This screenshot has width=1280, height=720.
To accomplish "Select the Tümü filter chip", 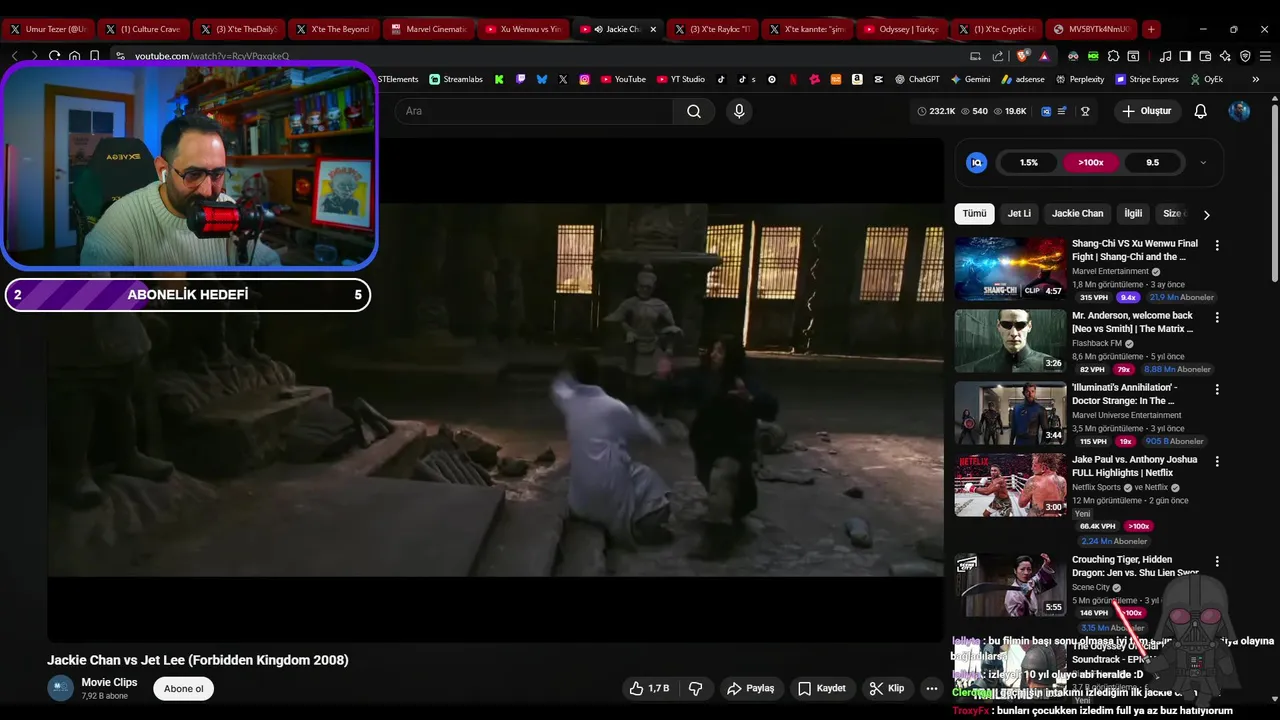I will pos(974,213).
